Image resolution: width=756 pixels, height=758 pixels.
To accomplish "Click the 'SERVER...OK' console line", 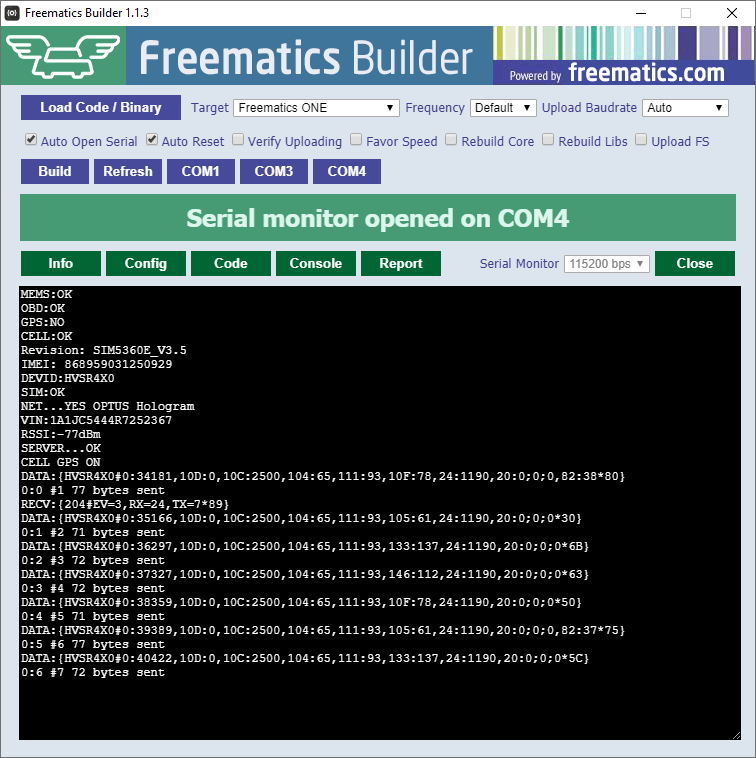I will (x=60, y=448).
